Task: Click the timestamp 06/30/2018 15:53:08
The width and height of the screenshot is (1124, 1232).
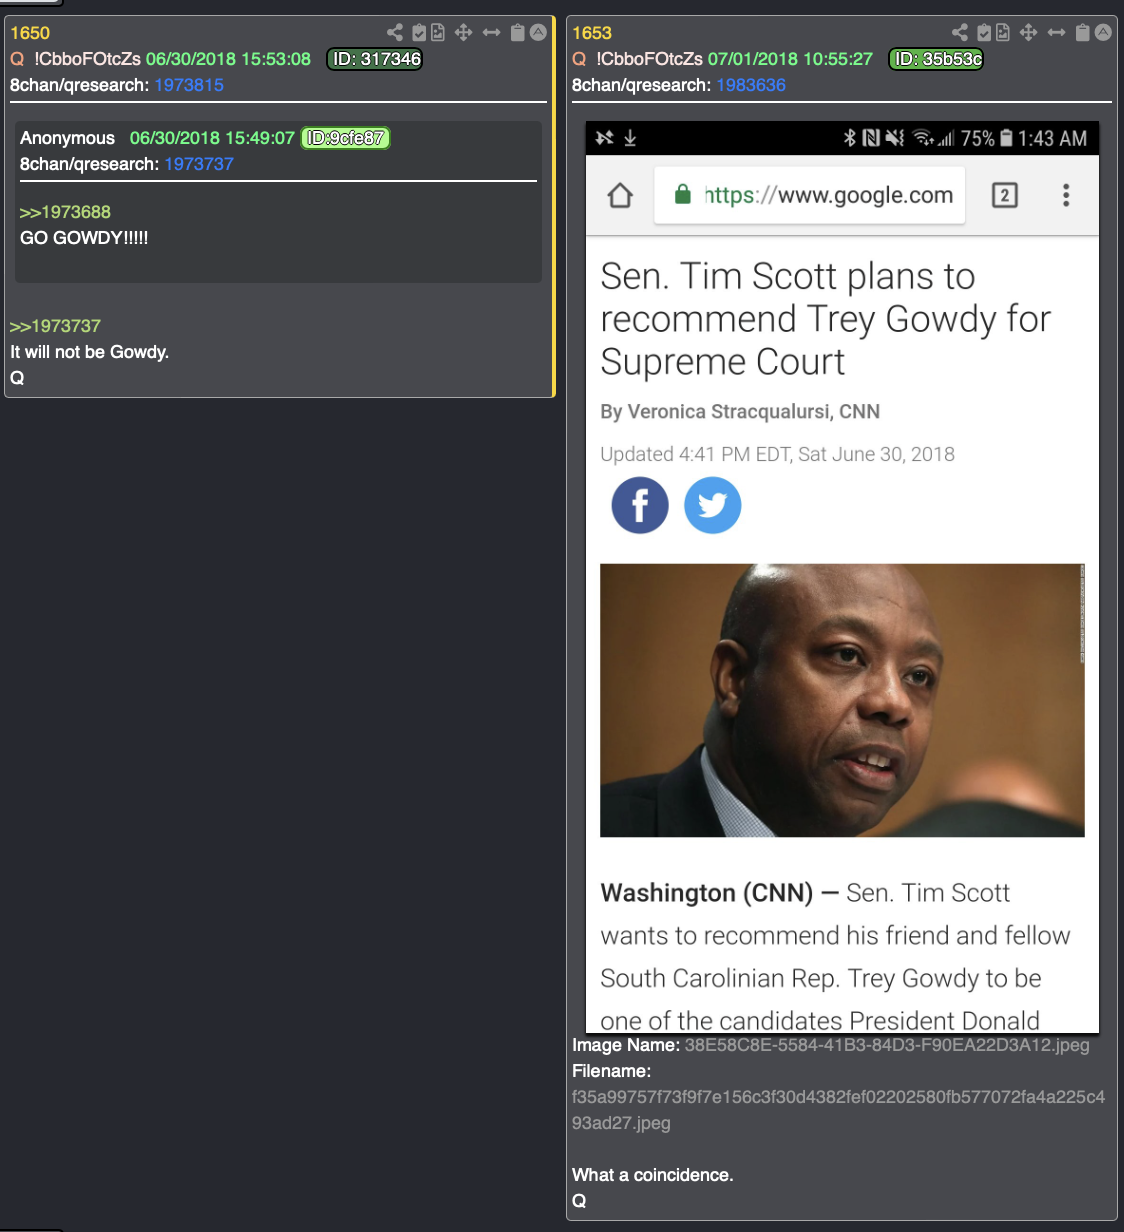Action: tap(228, 59)
